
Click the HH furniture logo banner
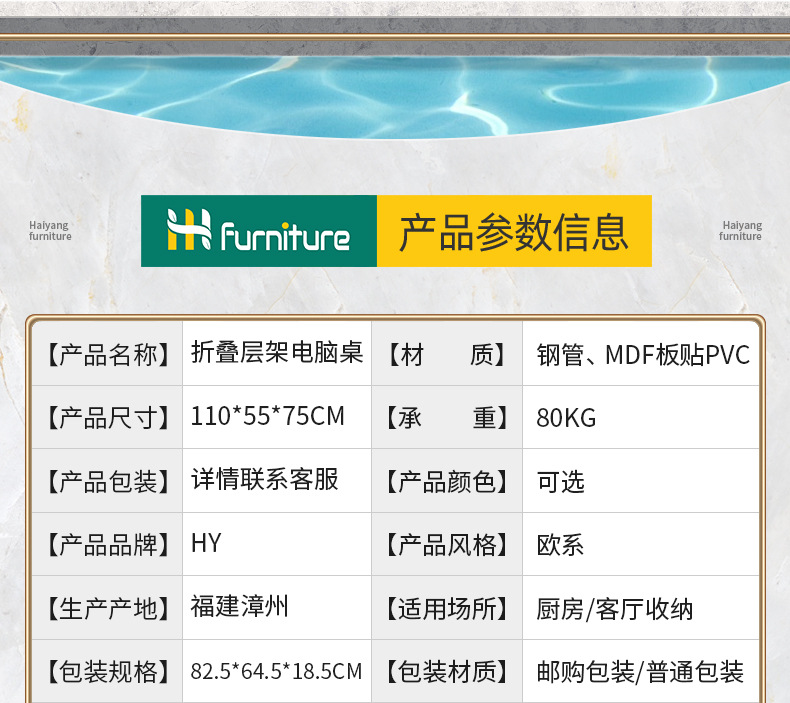pos(259,231)
